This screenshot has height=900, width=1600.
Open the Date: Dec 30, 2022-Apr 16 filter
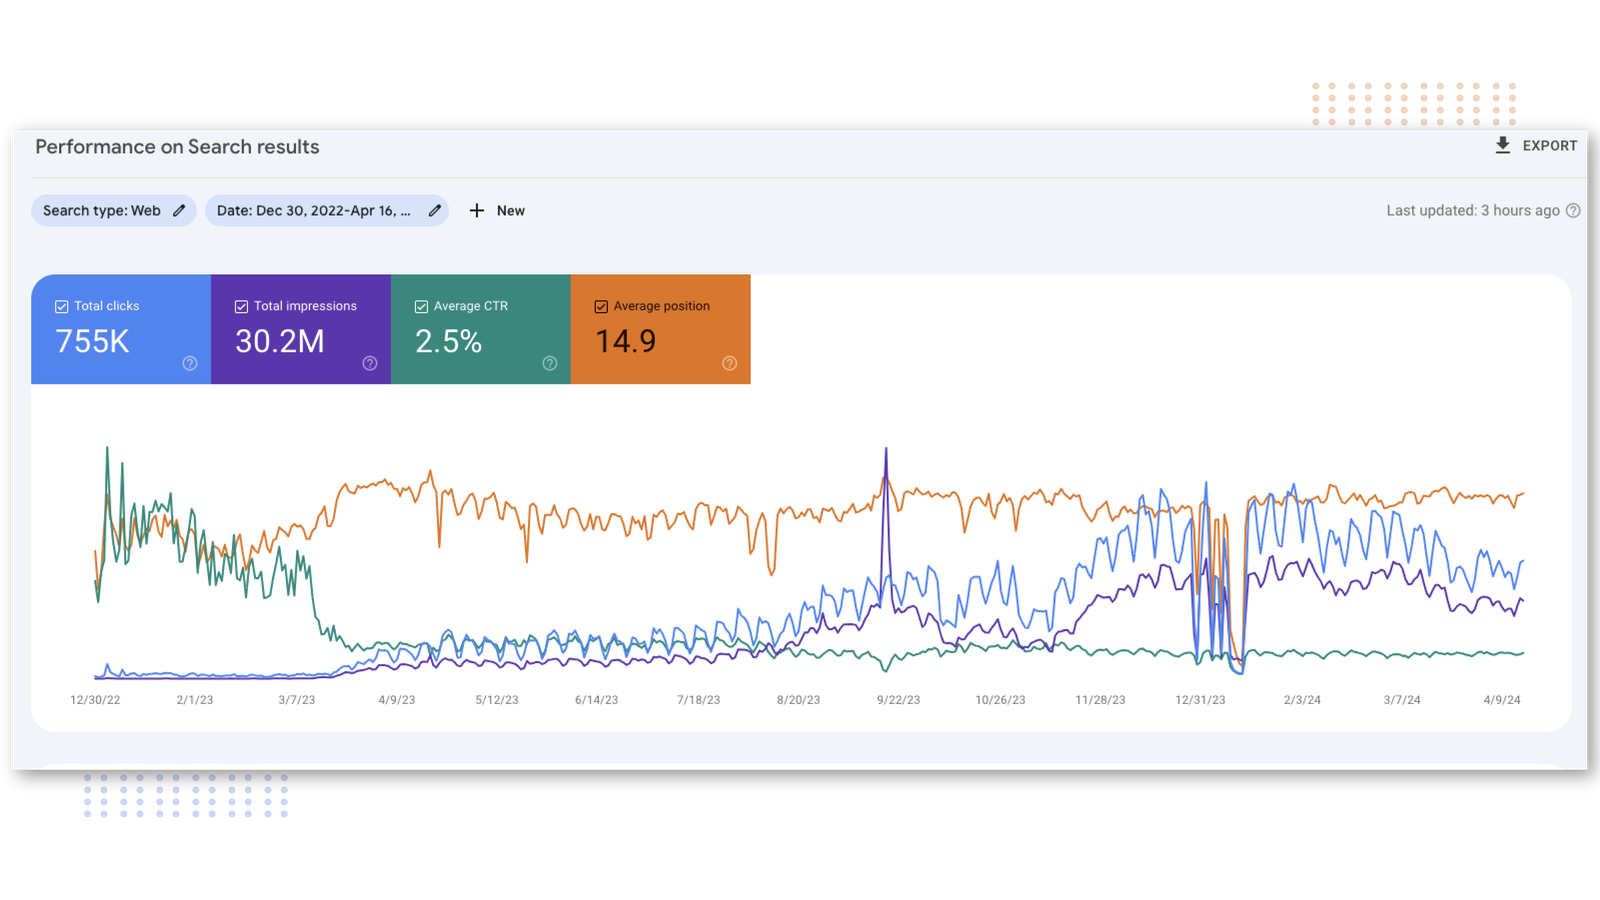(x=313, y=211)
